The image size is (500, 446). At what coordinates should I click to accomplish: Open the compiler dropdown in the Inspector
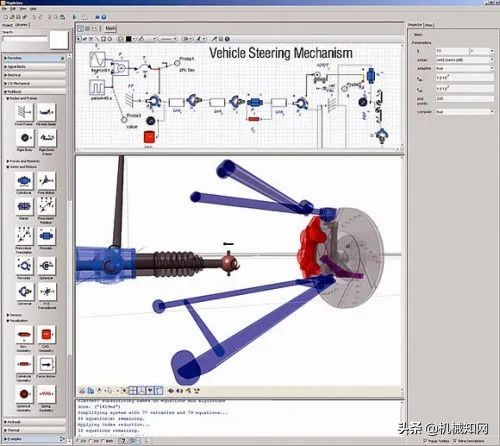coord(465,112)
